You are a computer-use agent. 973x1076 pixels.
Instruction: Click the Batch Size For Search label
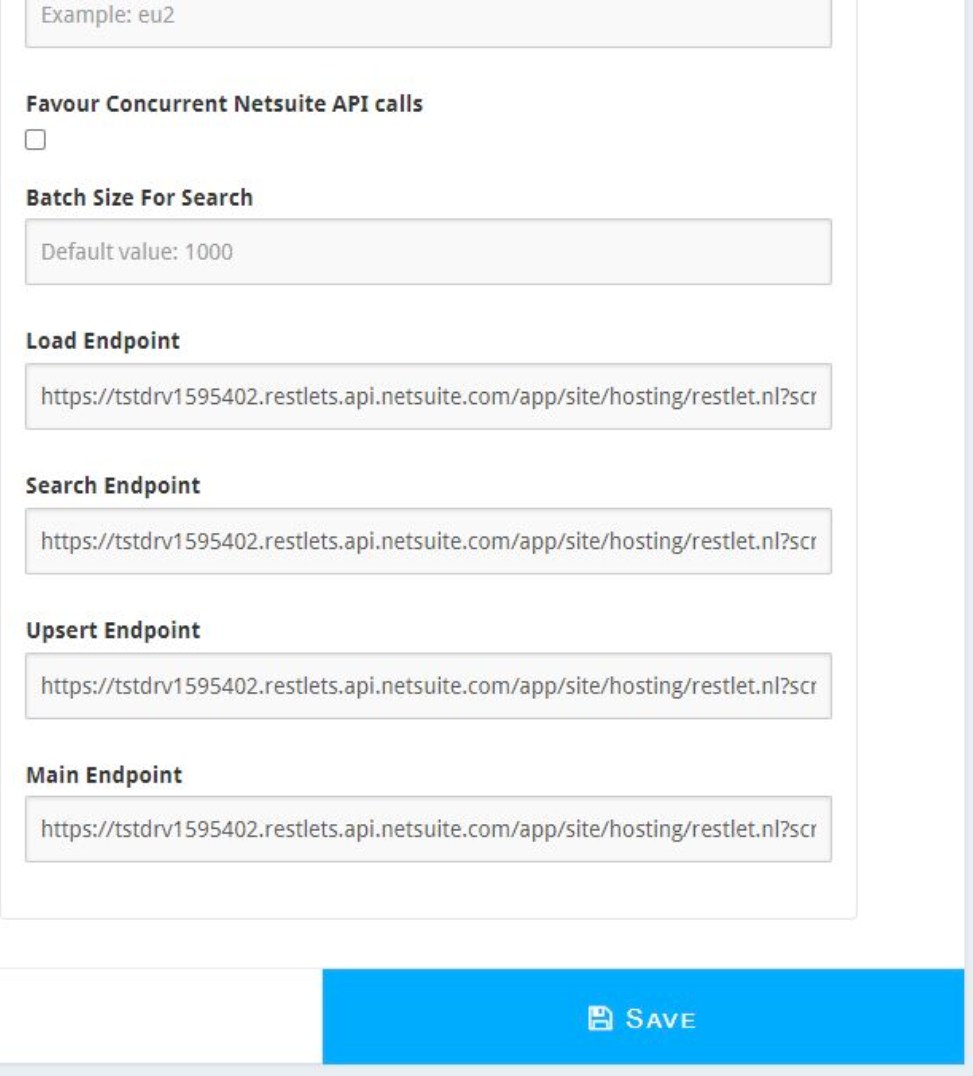(139, 198)
